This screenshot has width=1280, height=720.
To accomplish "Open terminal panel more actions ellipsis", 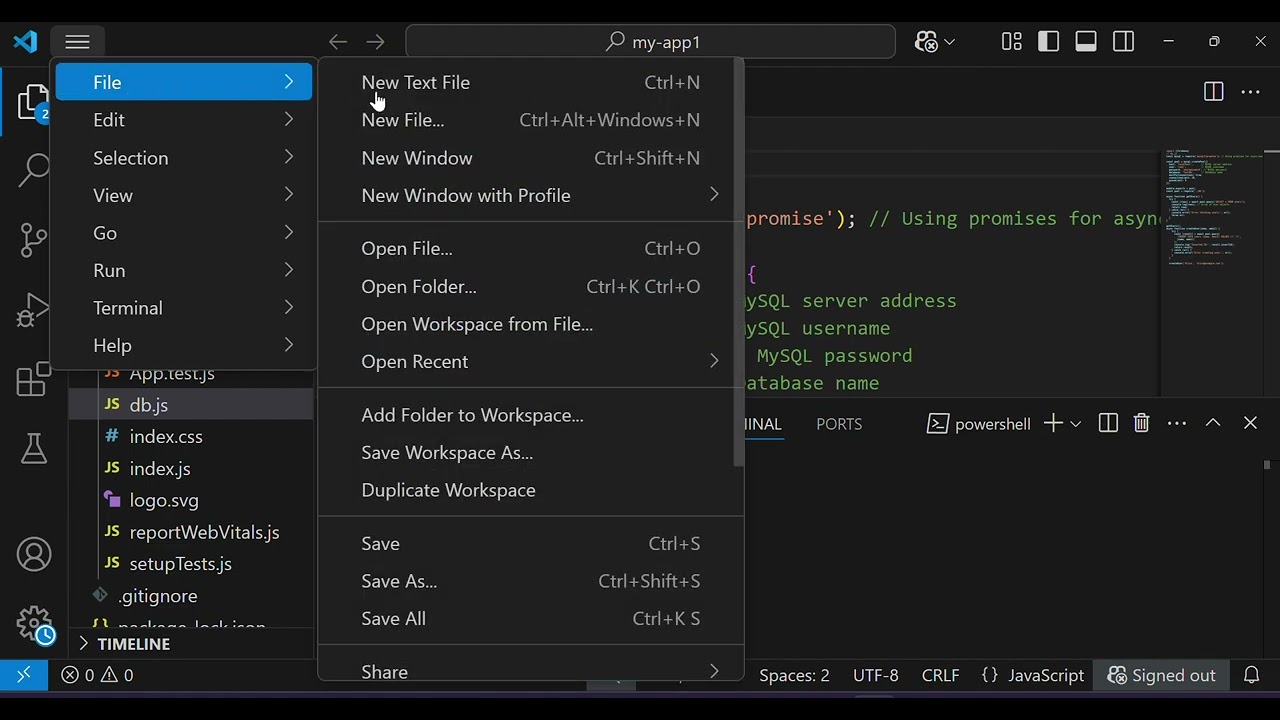I will [1177, 424].
